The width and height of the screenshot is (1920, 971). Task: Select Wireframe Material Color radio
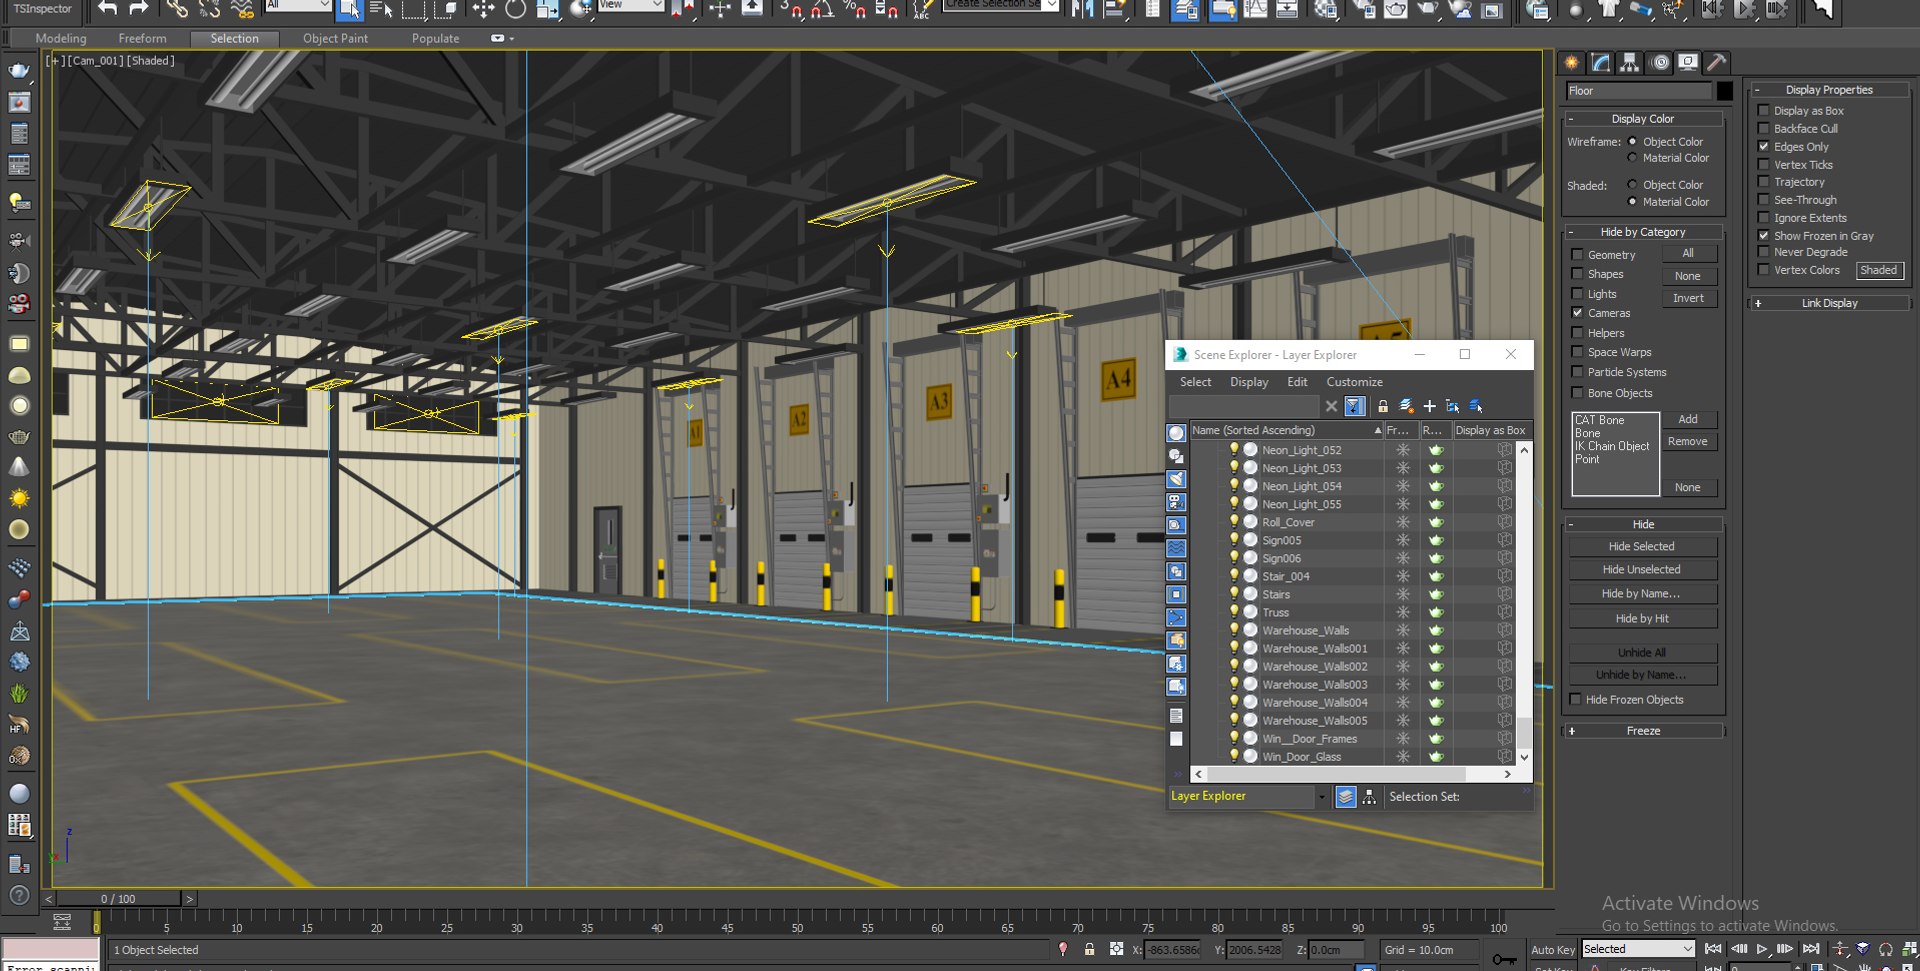click(x=1632, y=158)
